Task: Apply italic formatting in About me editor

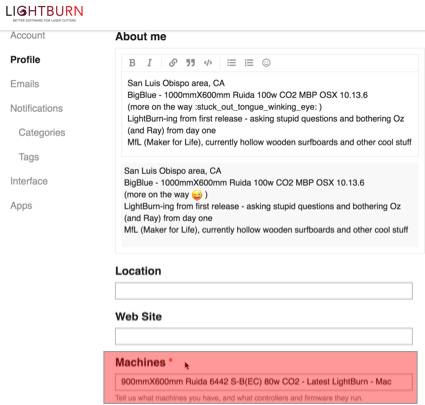Action: (x=149, y=63)
